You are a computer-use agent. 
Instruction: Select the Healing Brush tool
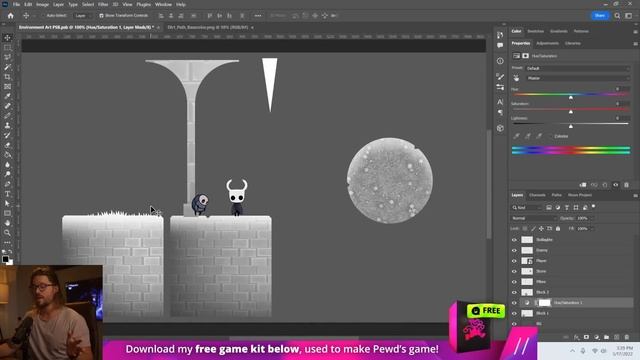click(x=7, y=106)
